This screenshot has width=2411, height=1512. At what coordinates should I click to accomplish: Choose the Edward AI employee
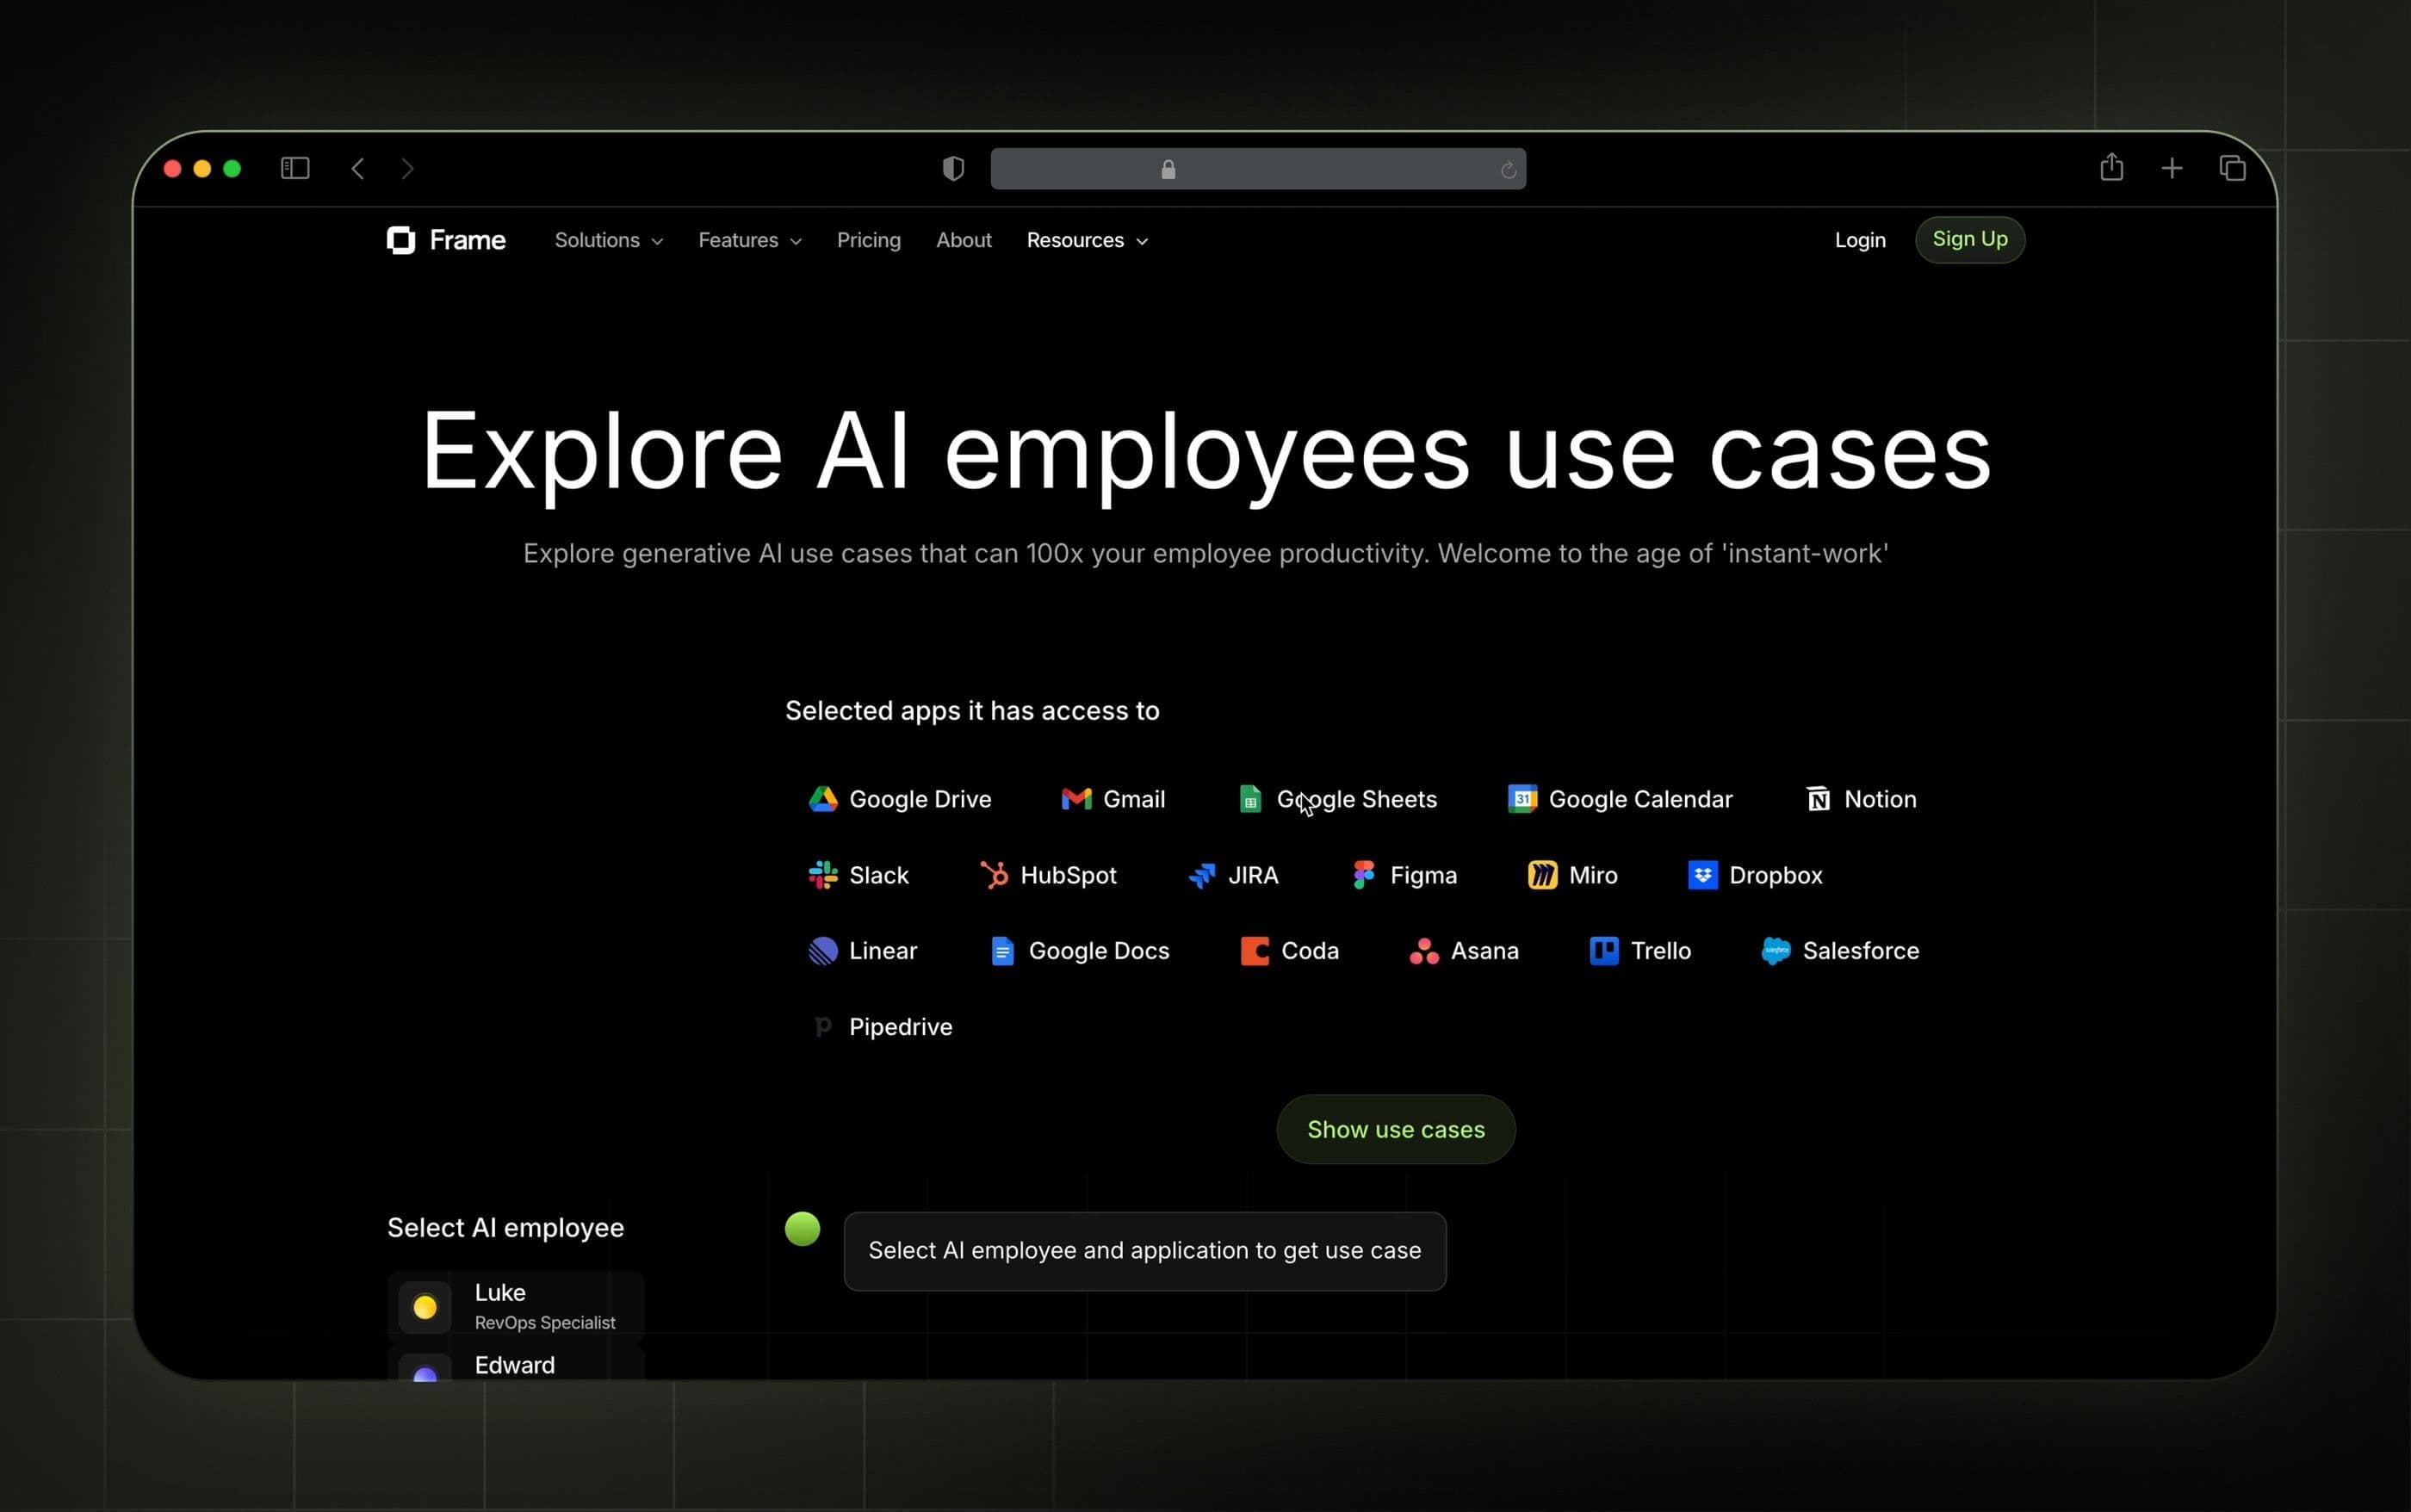coord(515,1363)
